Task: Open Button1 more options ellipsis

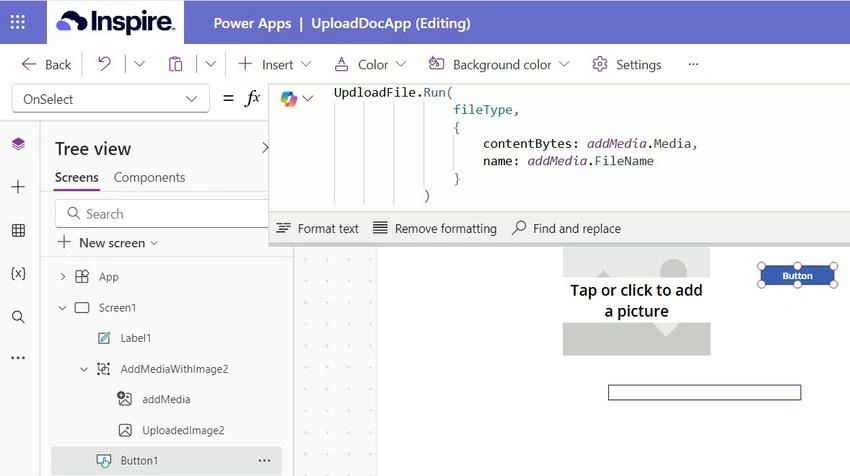Action: pos(264,461)
